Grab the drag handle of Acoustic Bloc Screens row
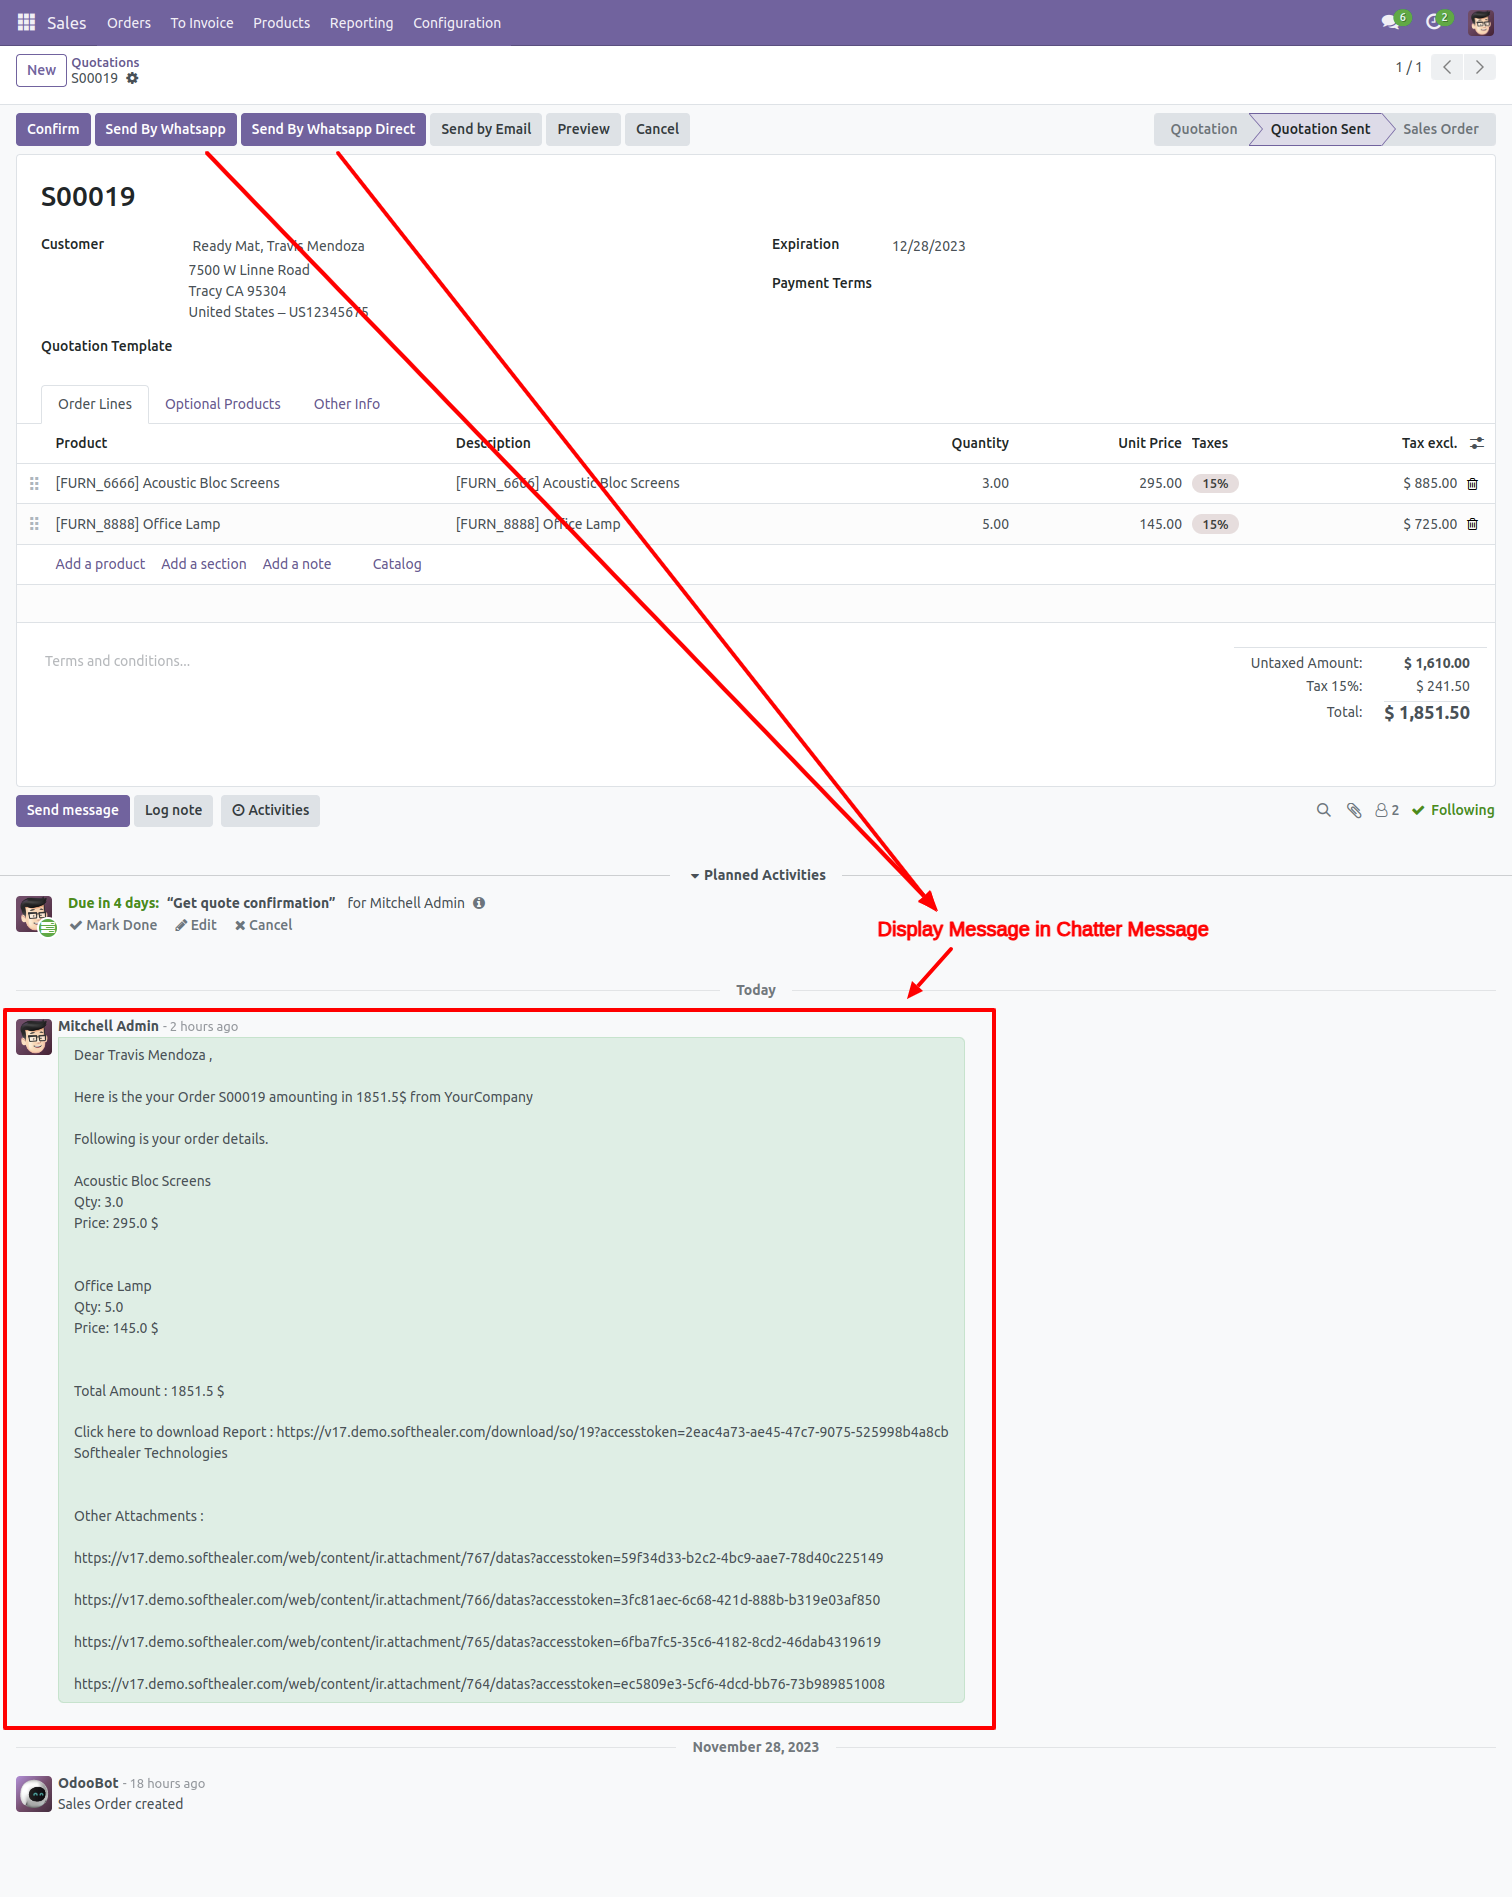 [34, 484]
